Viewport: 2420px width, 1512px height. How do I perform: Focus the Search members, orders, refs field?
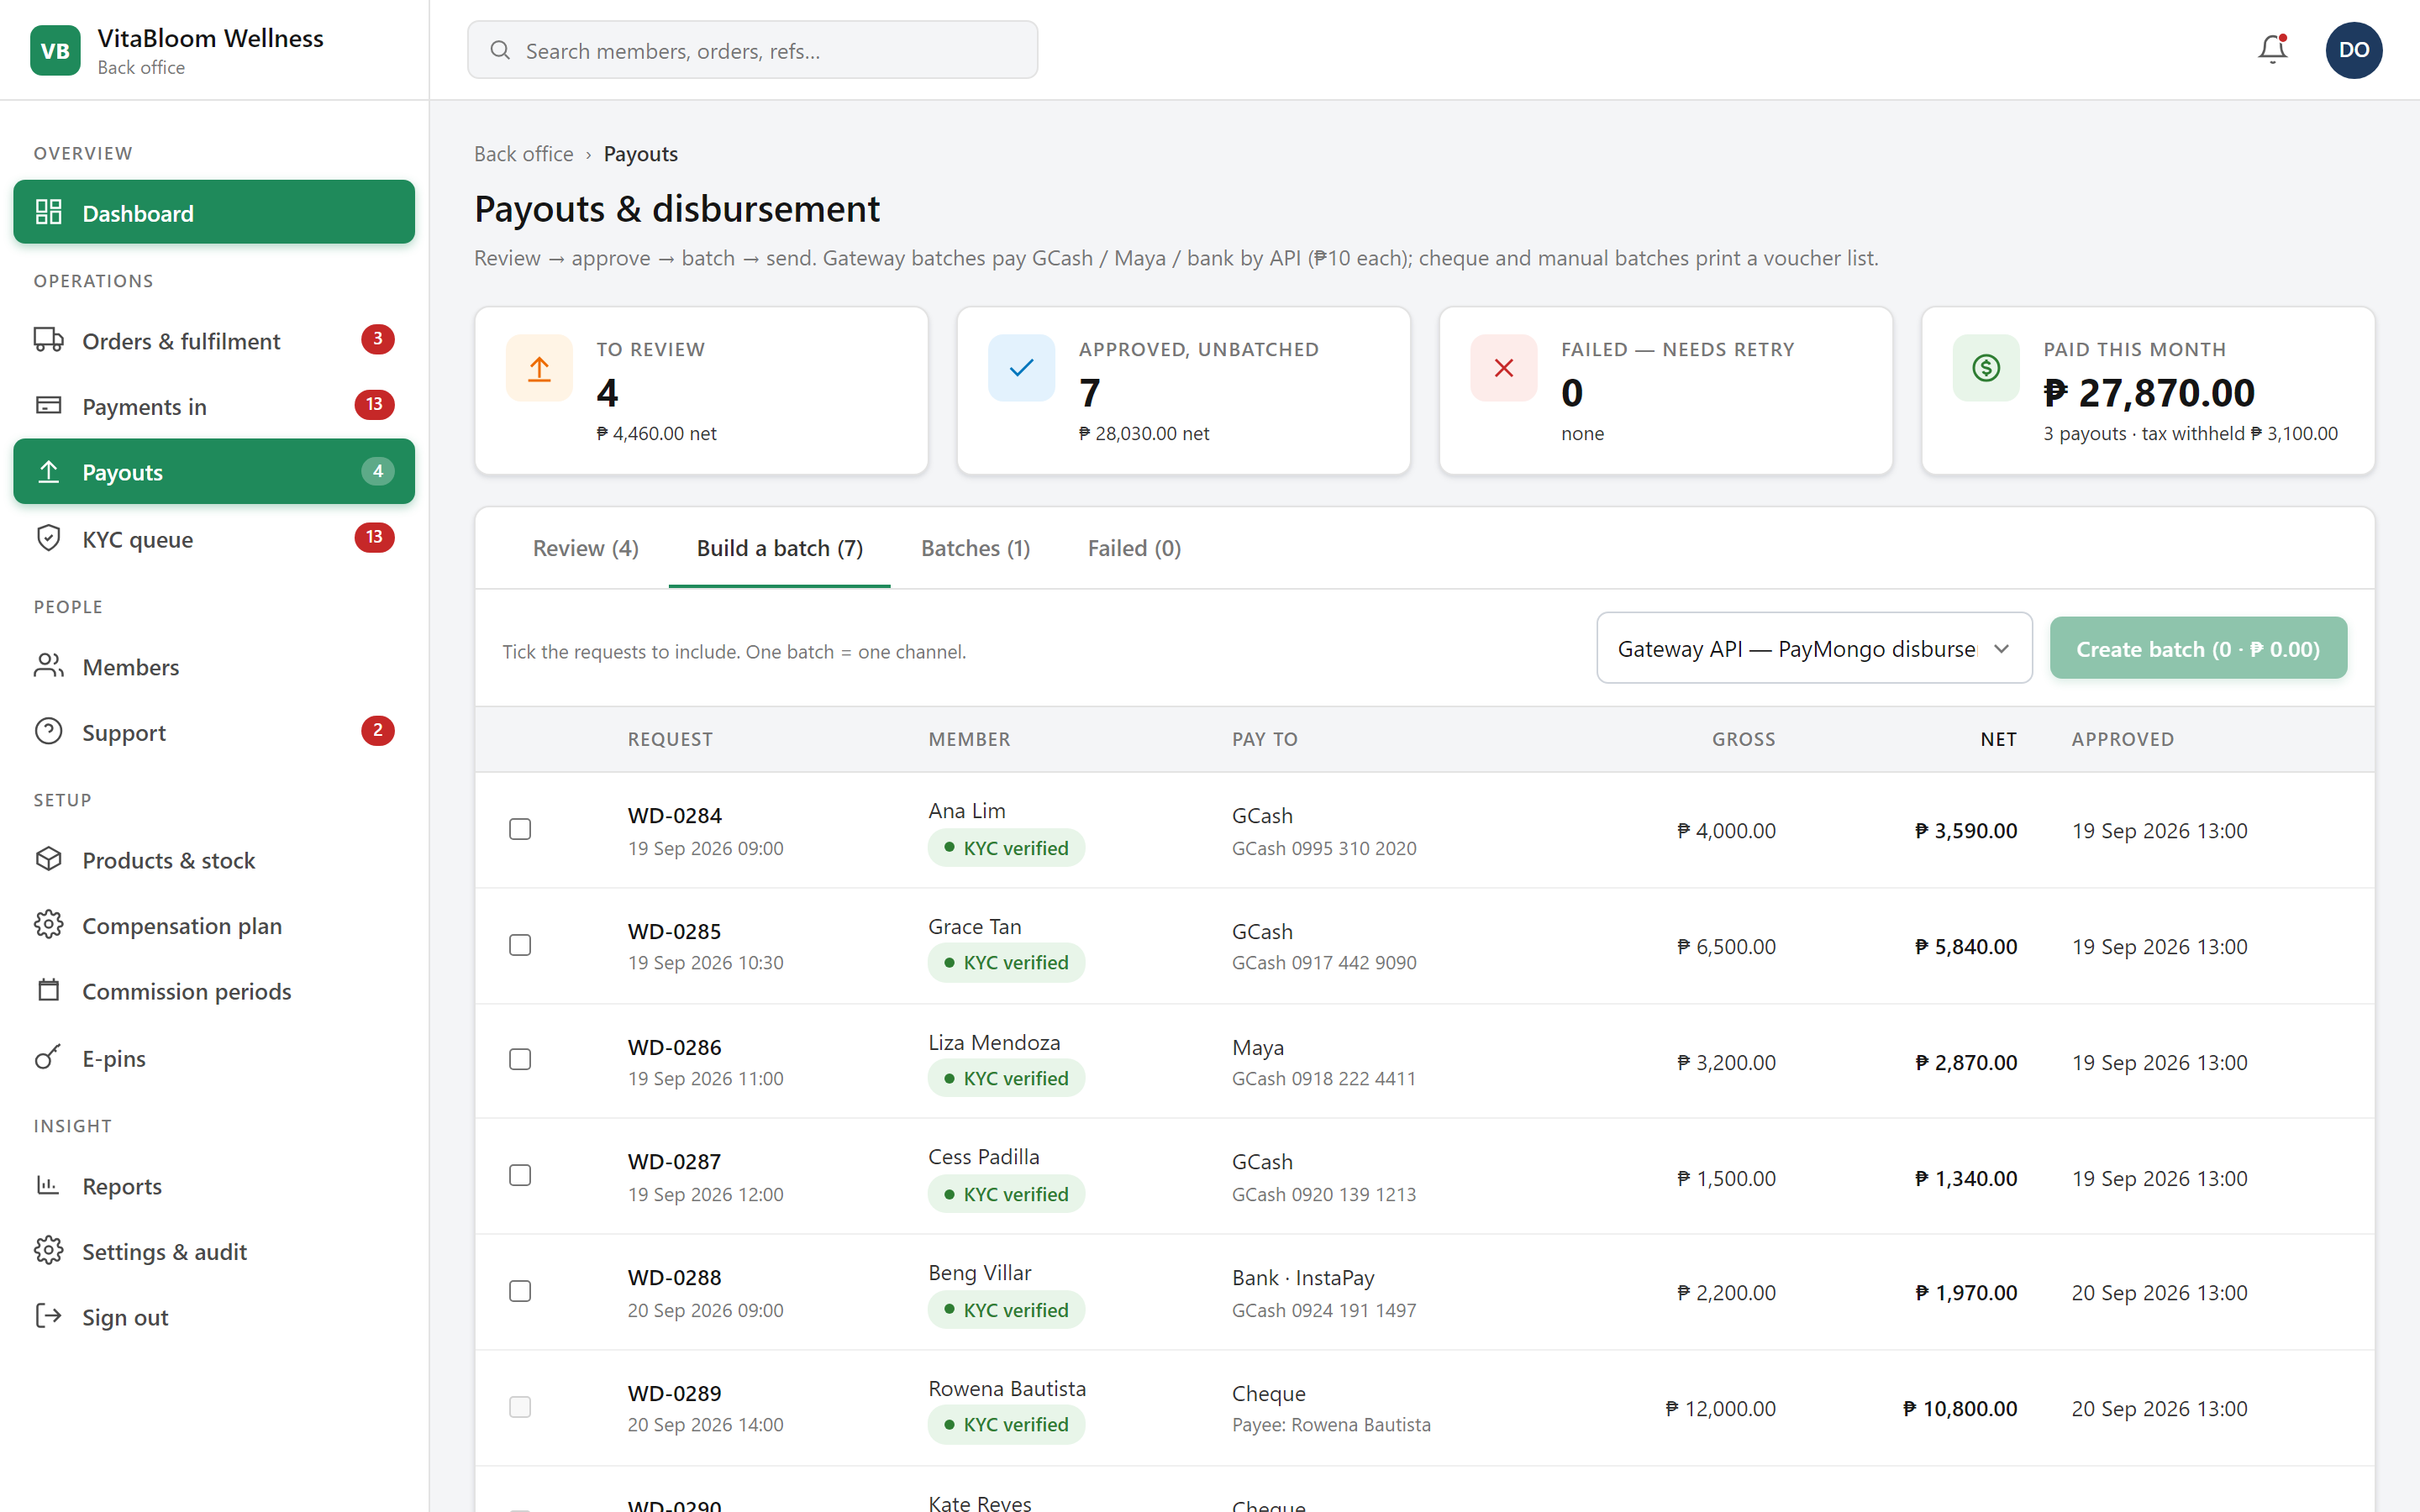(752, 50)
